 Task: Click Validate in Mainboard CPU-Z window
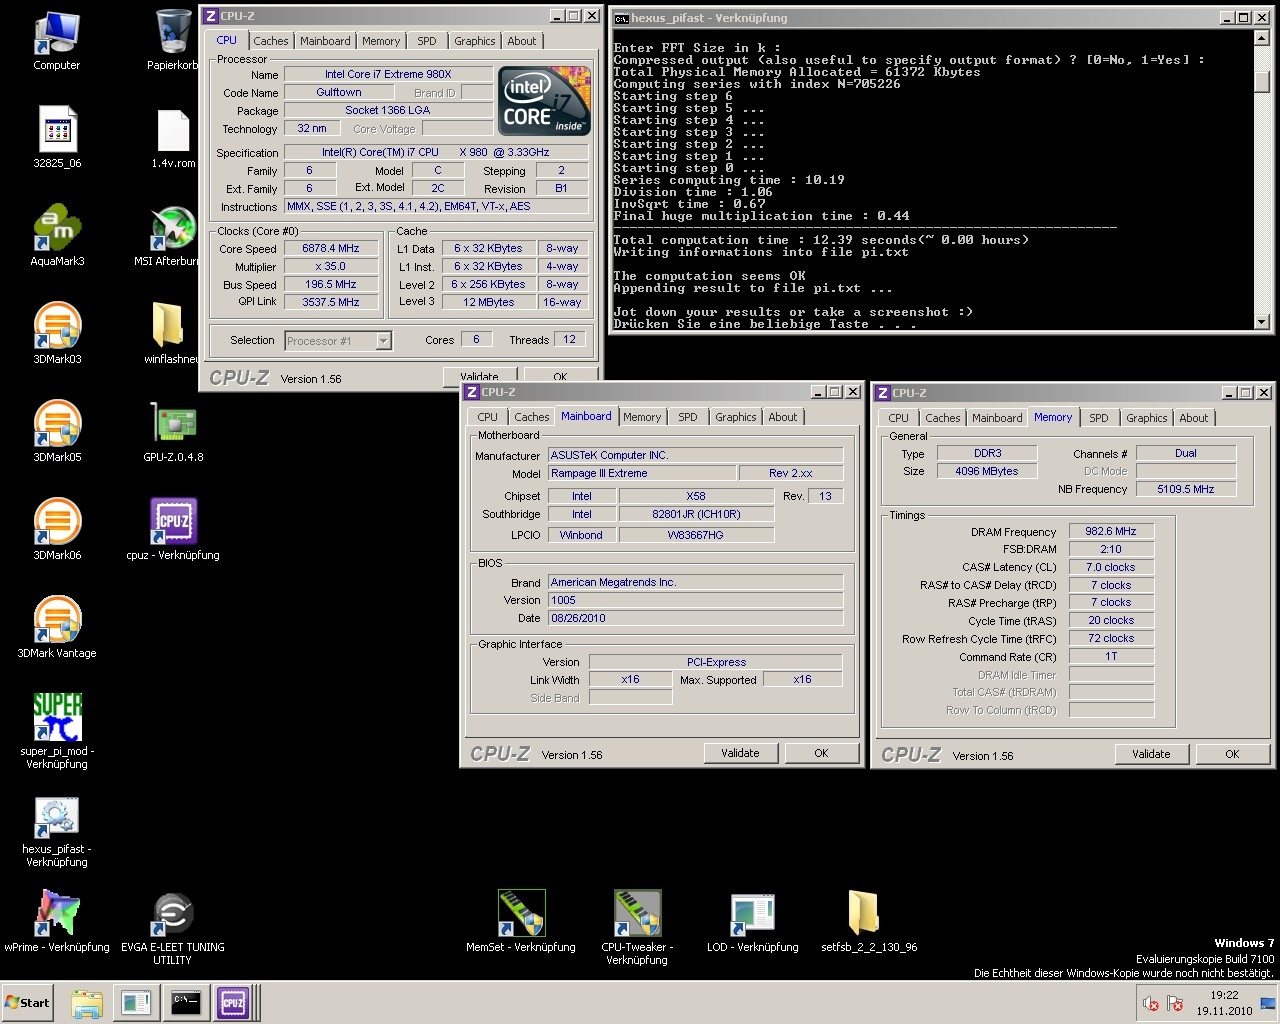click(x=740, y=753)
